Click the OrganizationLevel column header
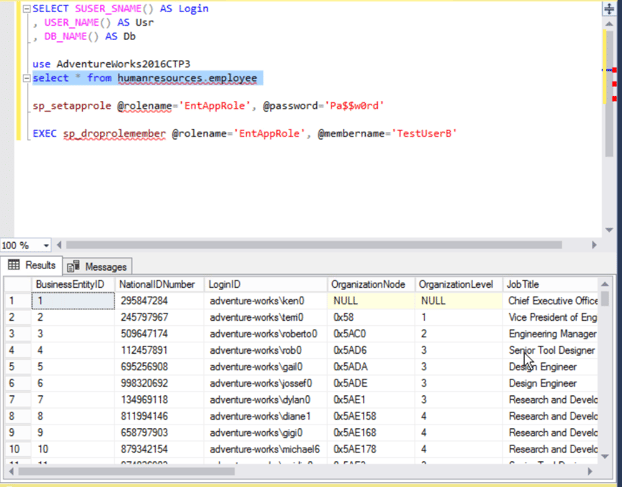622x487 pixels. [458, 285]
